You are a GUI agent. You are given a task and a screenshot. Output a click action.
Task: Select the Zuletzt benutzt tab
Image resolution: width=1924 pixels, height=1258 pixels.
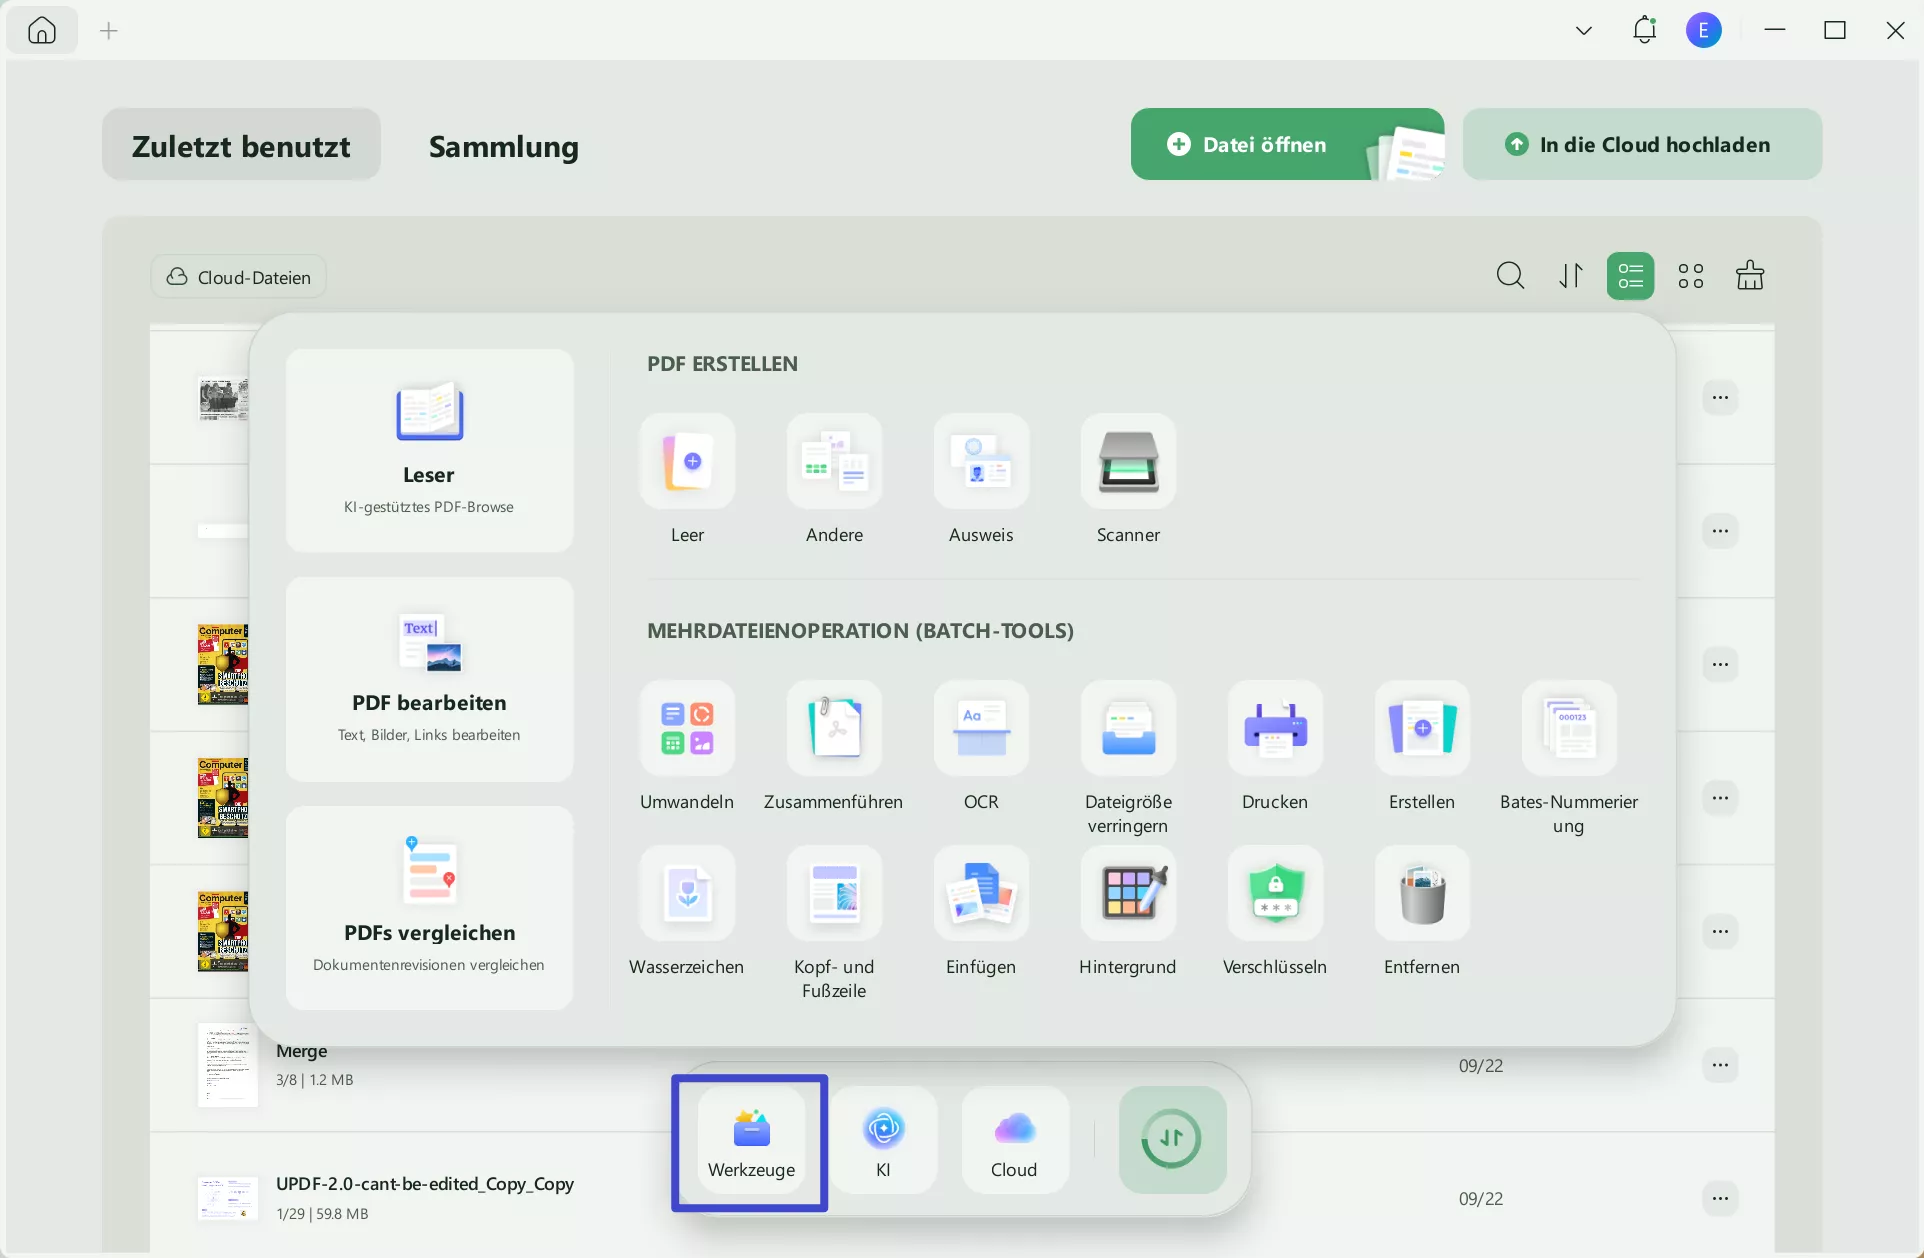click(x=241, y=146)
